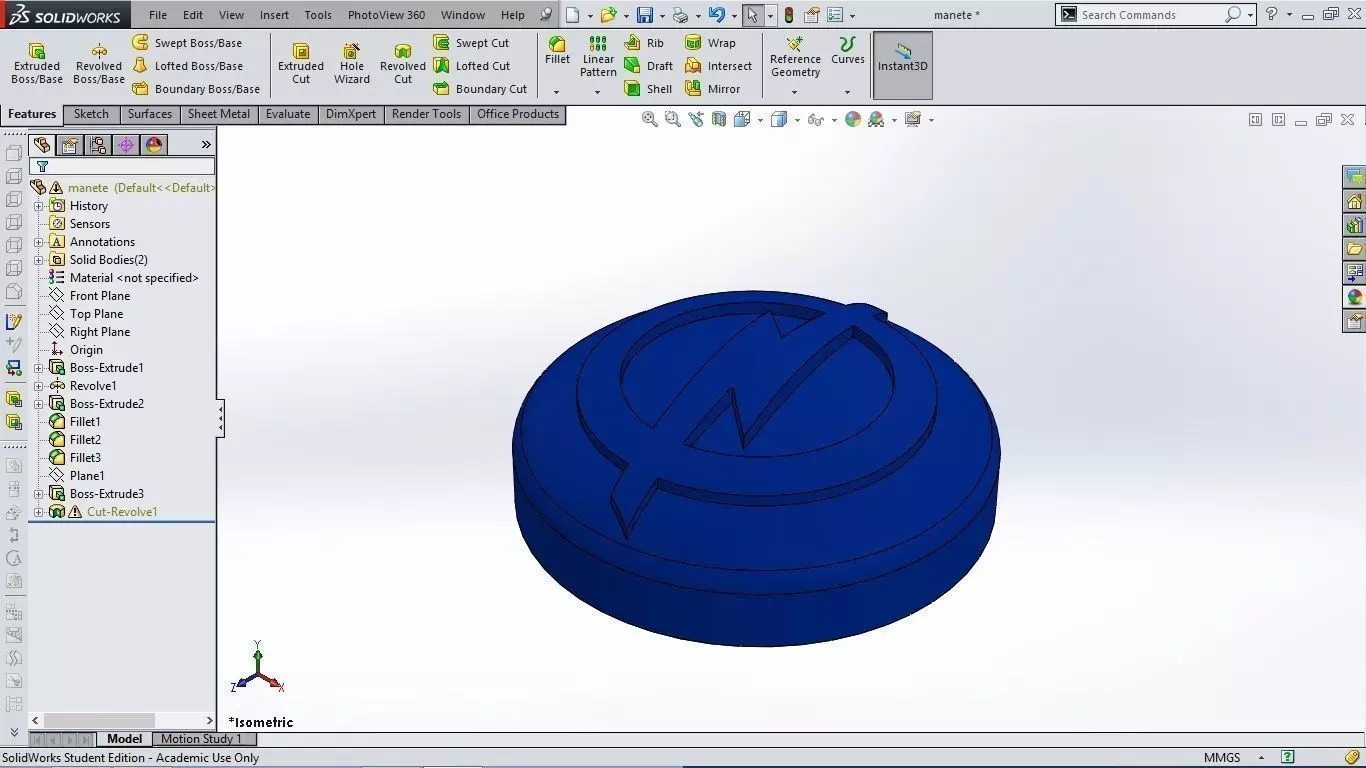Switch to the Office Products tab
This screenshot has height=768, width=1366.
518,114
